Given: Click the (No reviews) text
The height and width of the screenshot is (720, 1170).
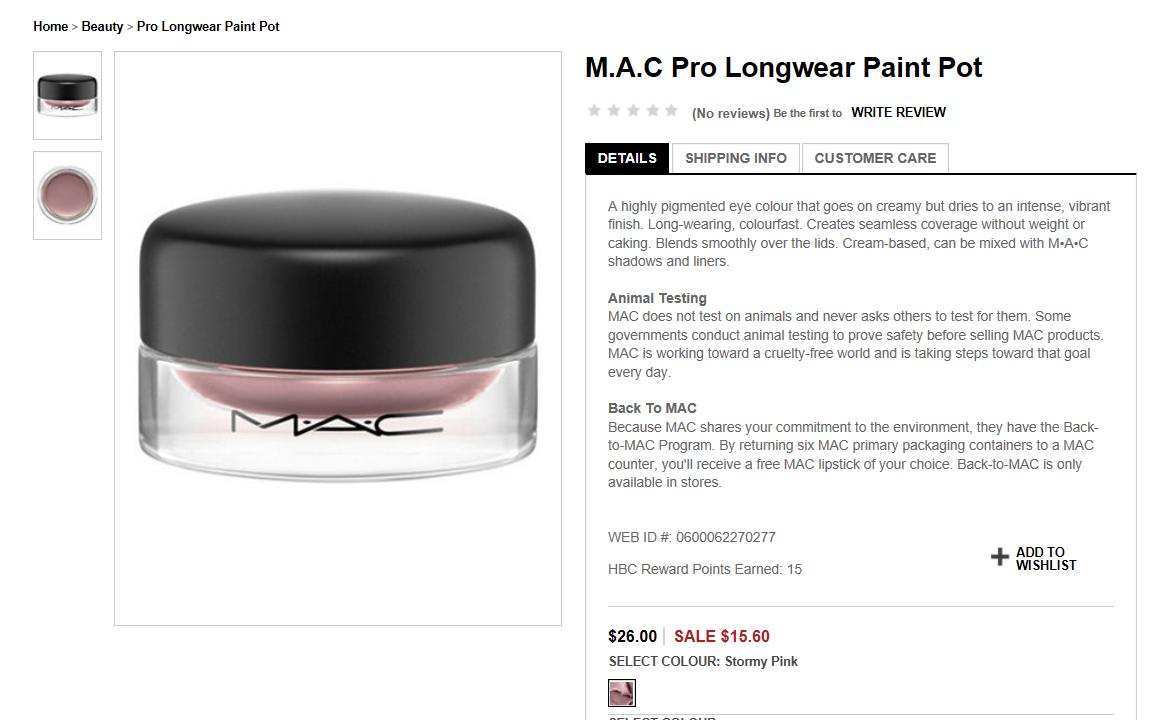Looking at the screenshot, I should click(x=731, y=113).
